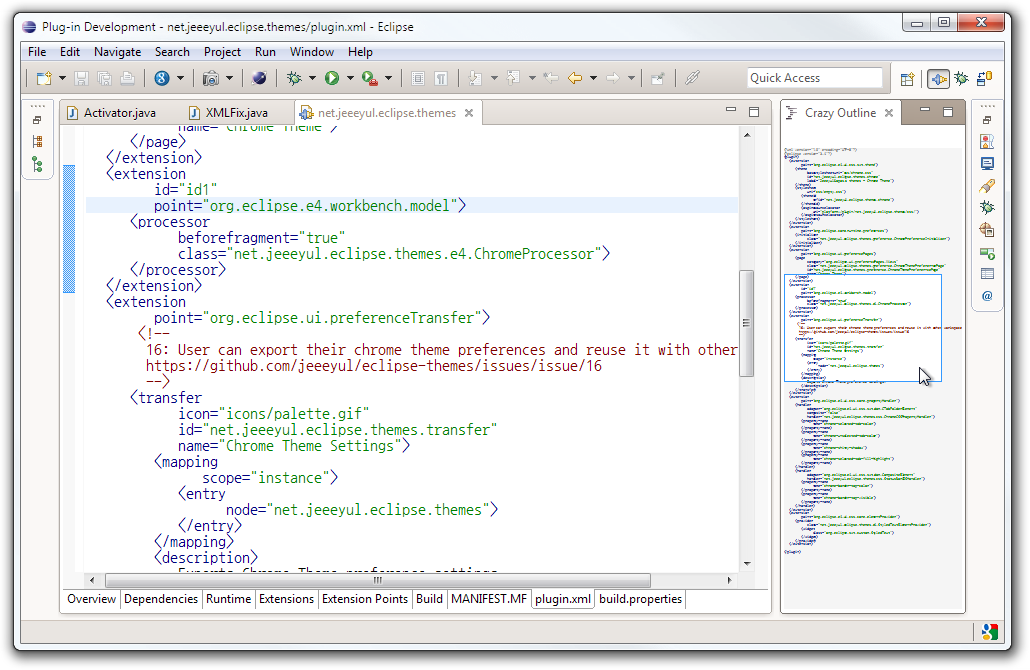This screenshot has height=670, width=1030.
Task: Open the Navigate menu
Action: tap(117, 52)
